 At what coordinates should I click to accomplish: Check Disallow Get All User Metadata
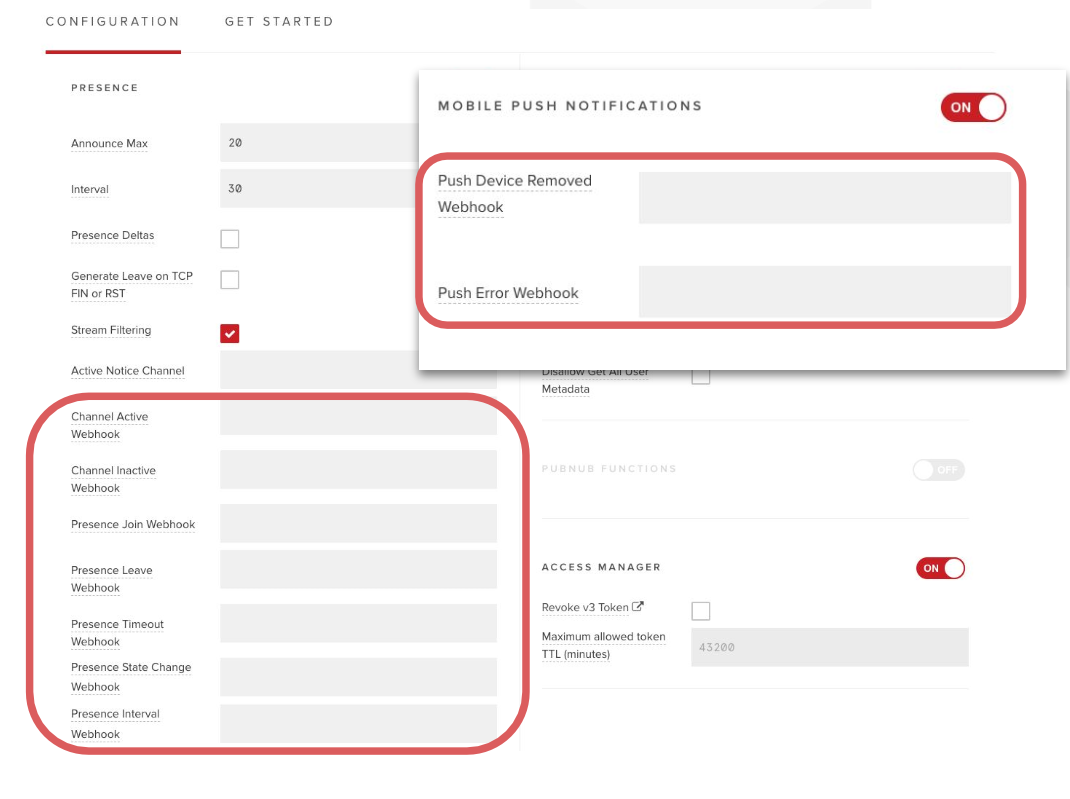coord(700,374)
